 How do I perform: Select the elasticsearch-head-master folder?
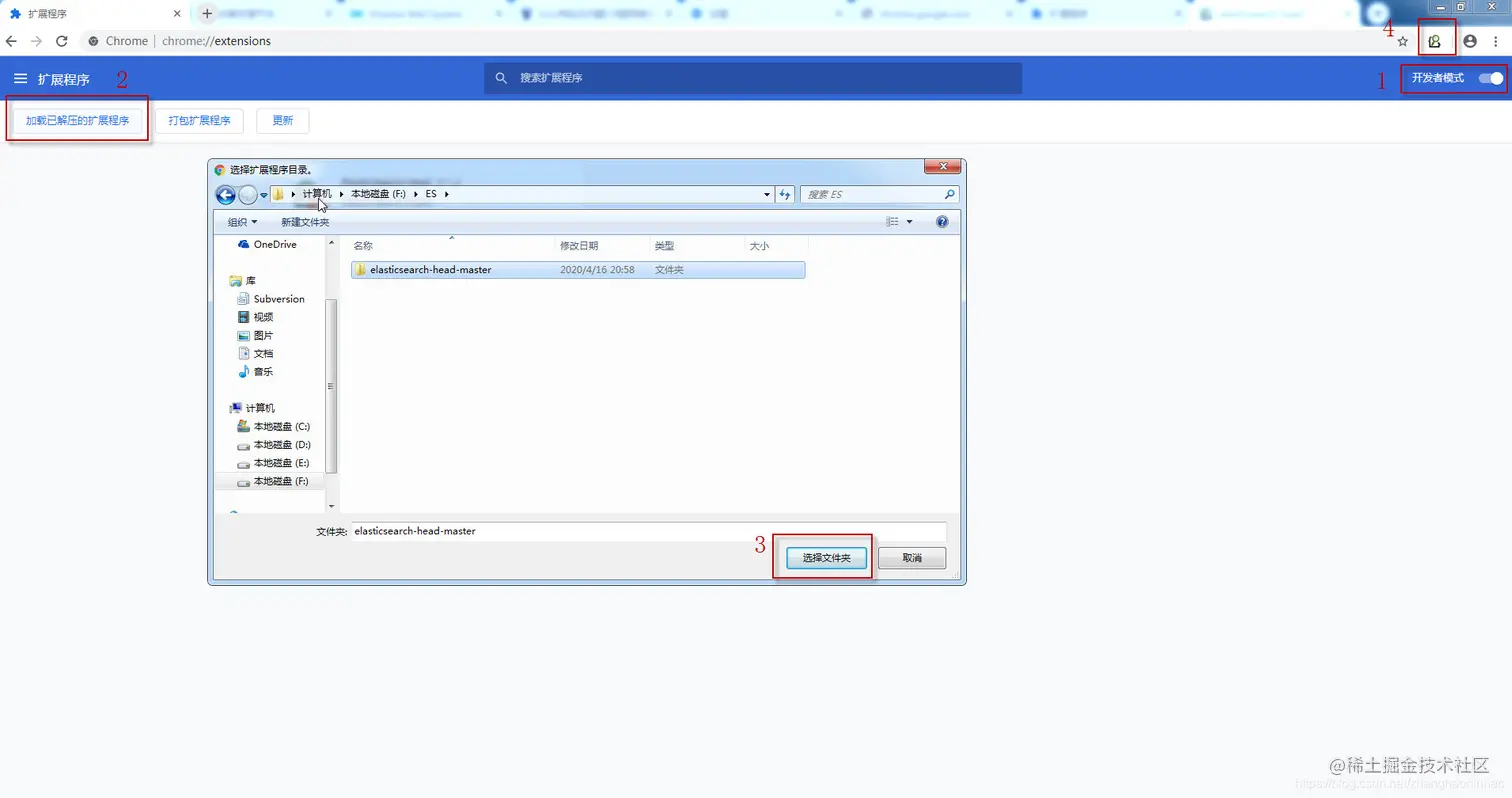pos(578,269)
